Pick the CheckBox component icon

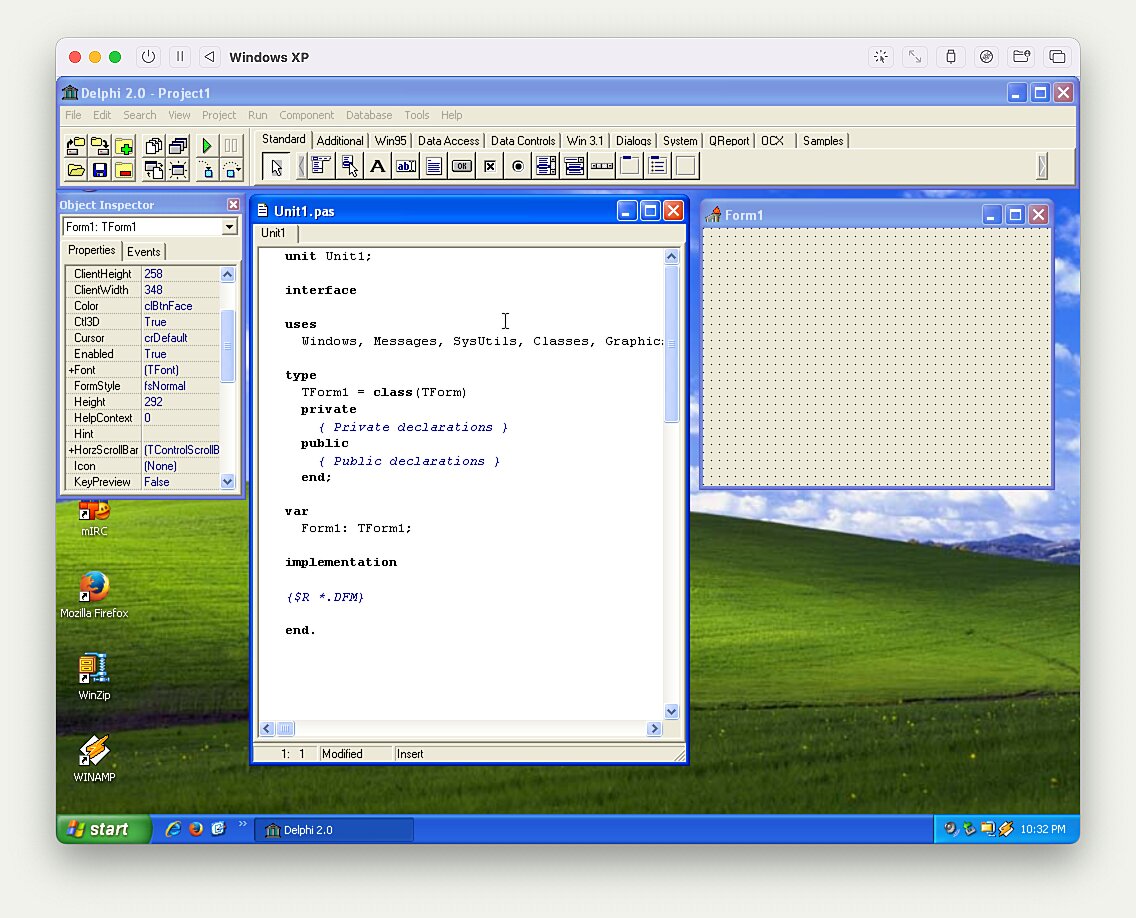coord(490,166)
